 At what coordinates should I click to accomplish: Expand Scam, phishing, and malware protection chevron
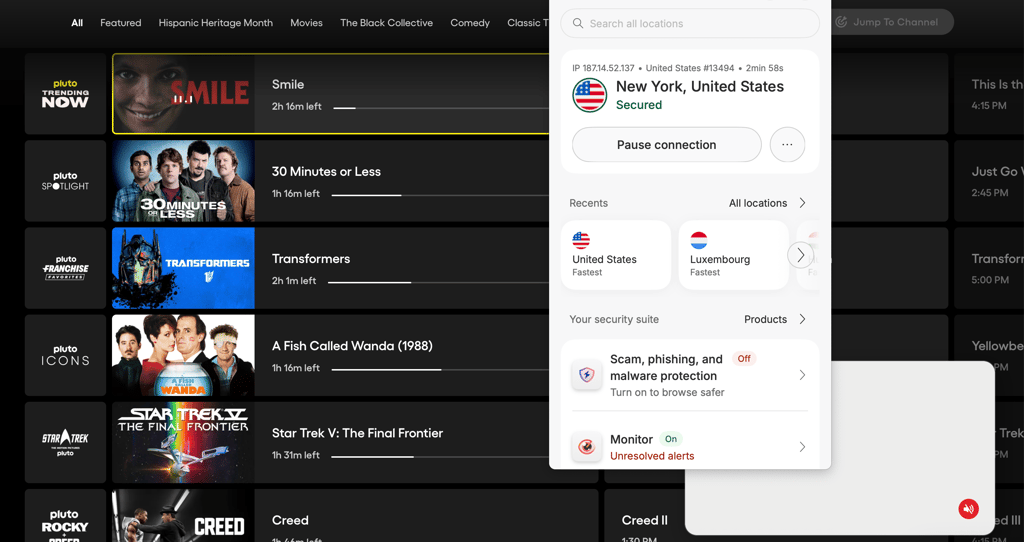[802, 375]
